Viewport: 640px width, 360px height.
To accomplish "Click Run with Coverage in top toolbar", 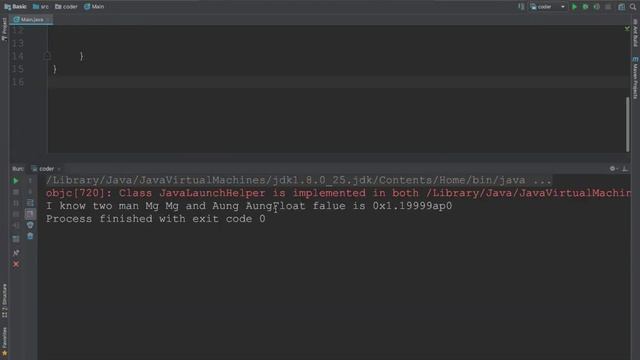I will 597,7.
